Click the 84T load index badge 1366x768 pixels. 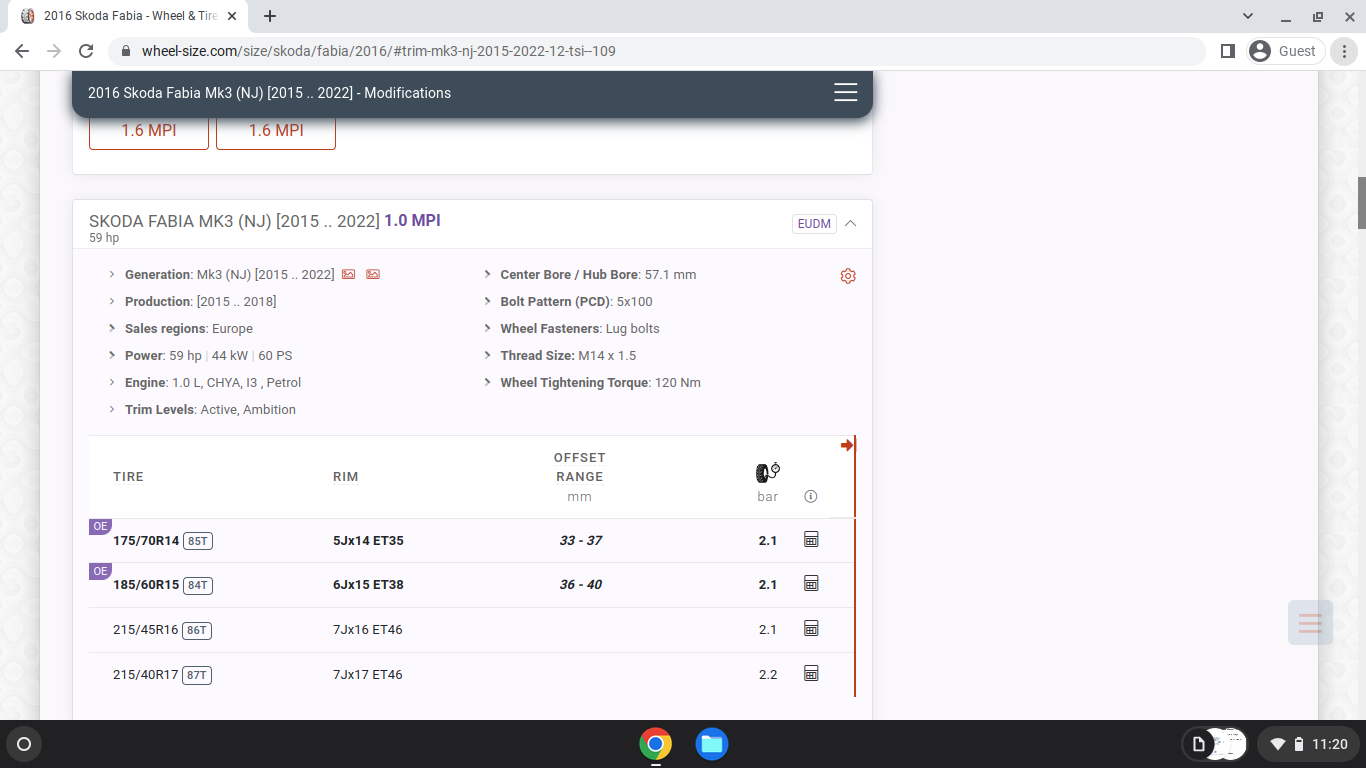(x=198, y=585)
